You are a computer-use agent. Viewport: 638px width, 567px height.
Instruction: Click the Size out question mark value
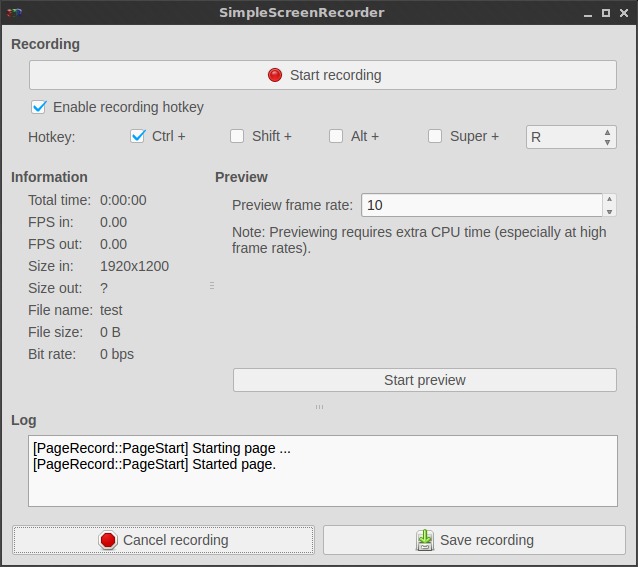pyautogui.click(x=104, y=288)
